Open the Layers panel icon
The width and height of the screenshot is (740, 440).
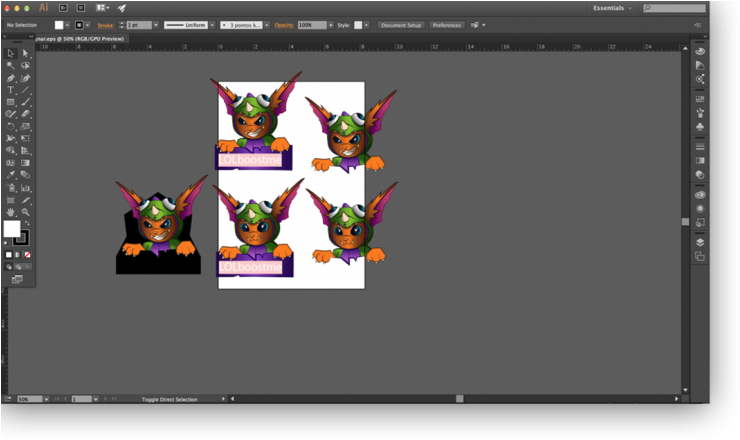pos(700,241)
